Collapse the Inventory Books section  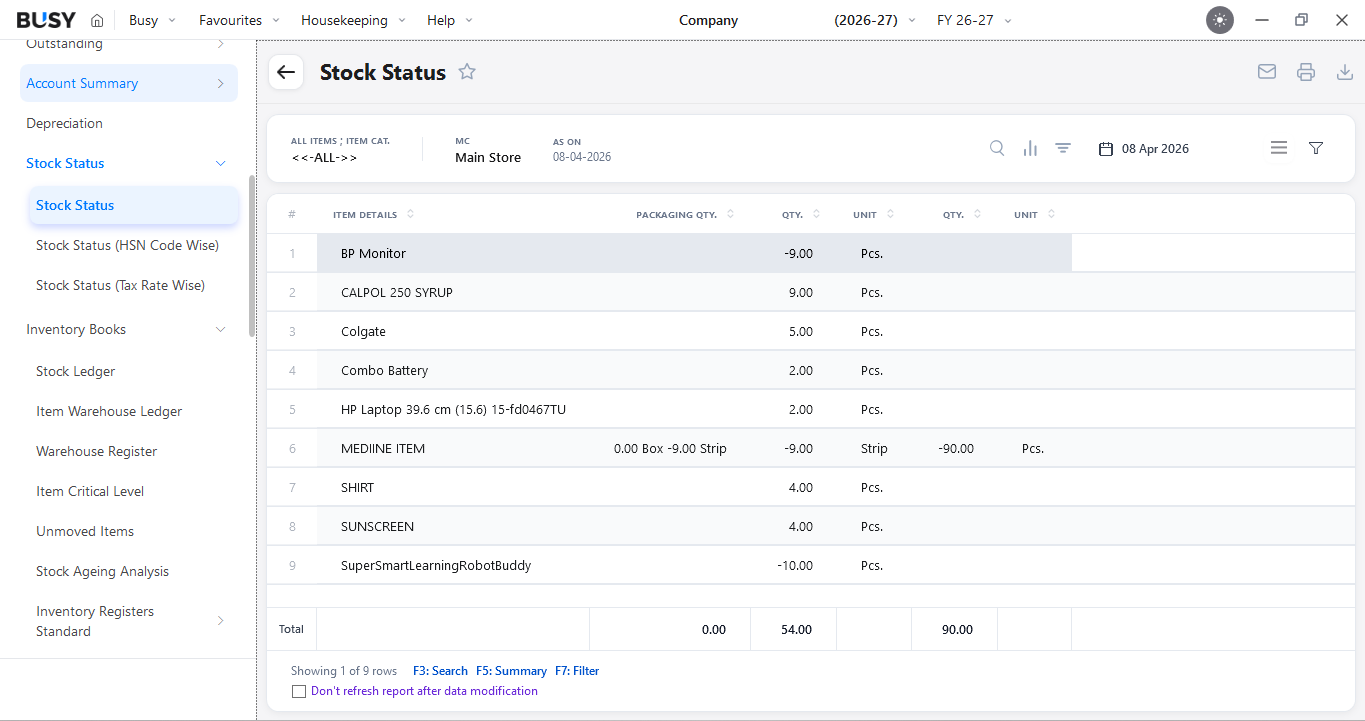coord(220,329)
